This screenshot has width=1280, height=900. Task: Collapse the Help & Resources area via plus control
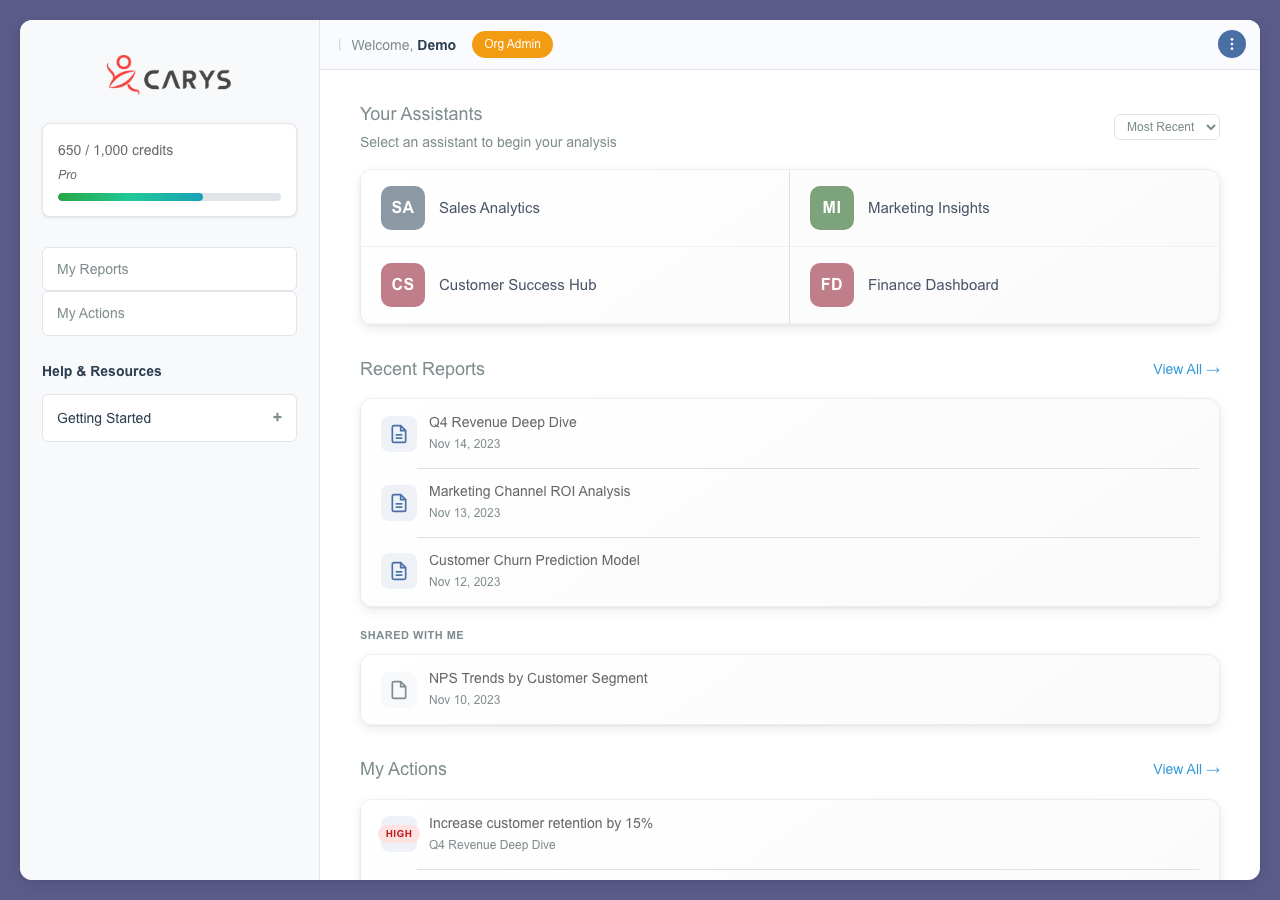(277, 417)
